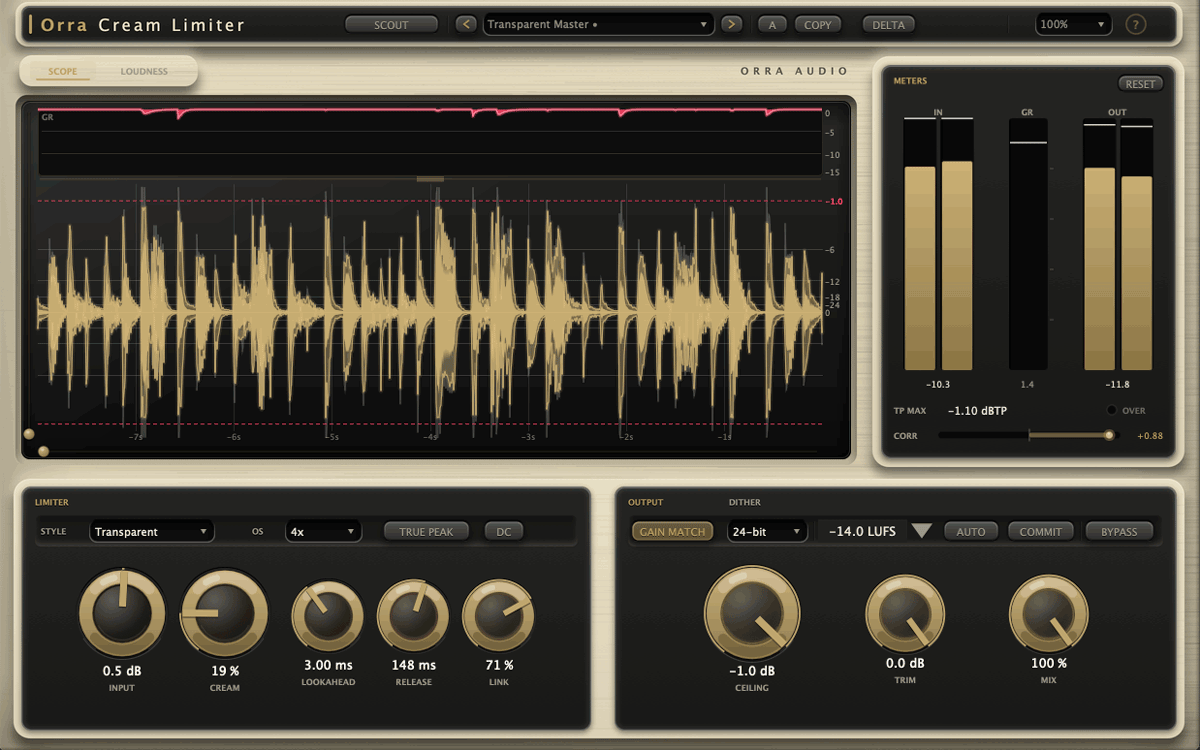Toggle TRUE PEAK limiting
This screenshot has width=1200, height=750.
click(427, 532)
